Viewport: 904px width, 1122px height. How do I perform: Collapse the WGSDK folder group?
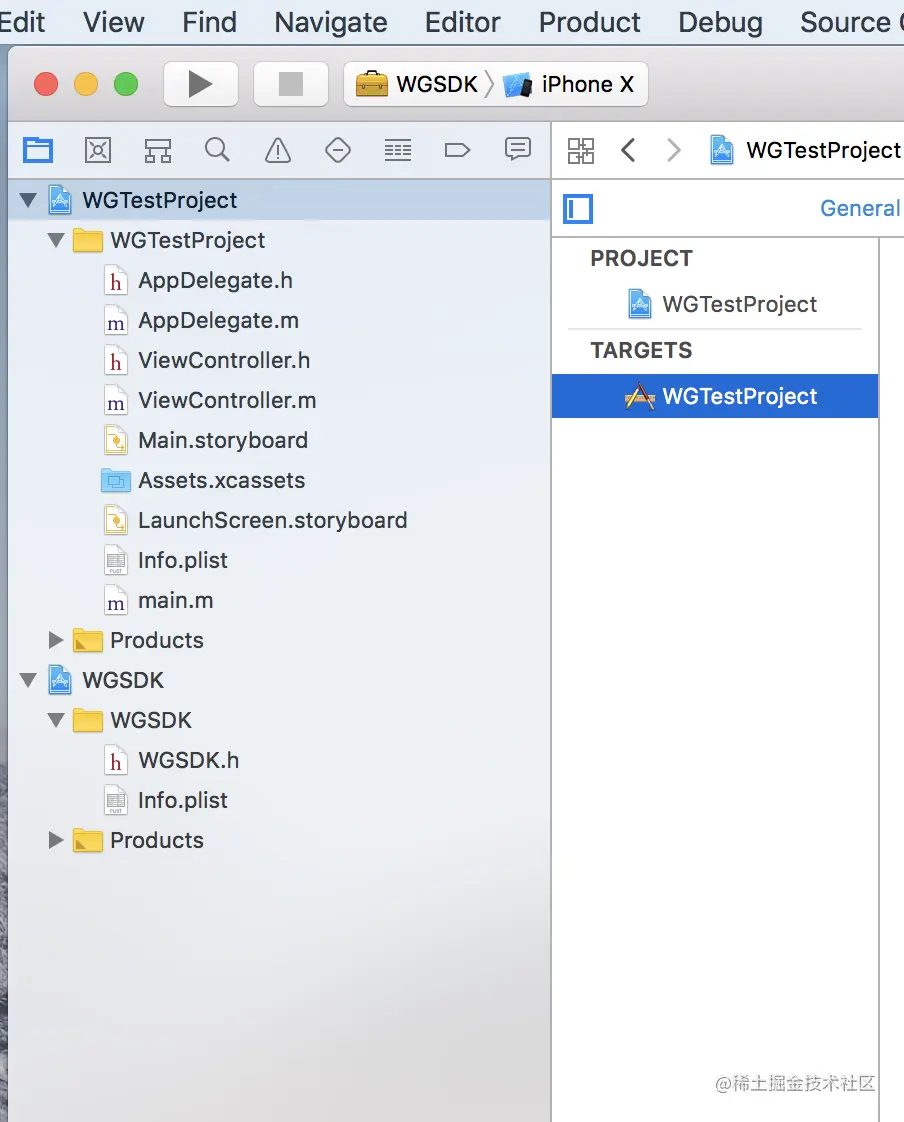coord(56,721)
